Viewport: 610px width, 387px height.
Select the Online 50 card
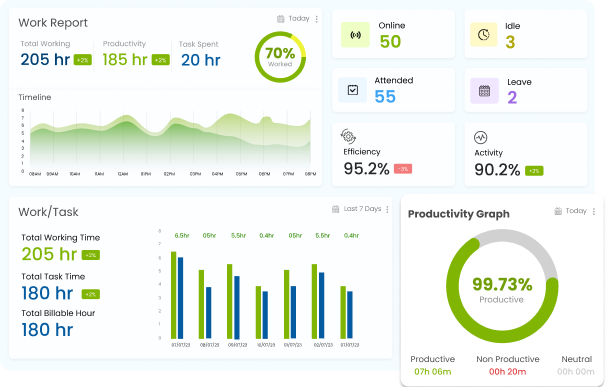click(x=393, y=34)
